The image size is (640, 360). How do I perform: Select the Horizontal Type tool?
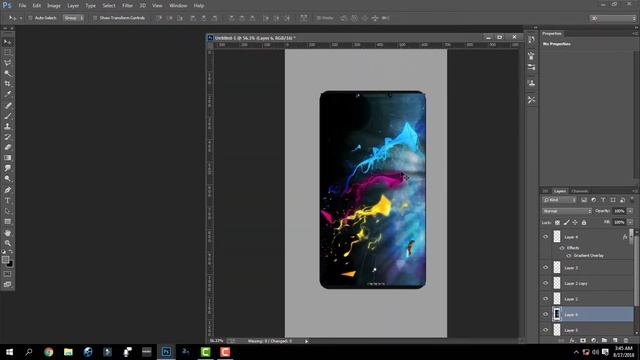7,200
